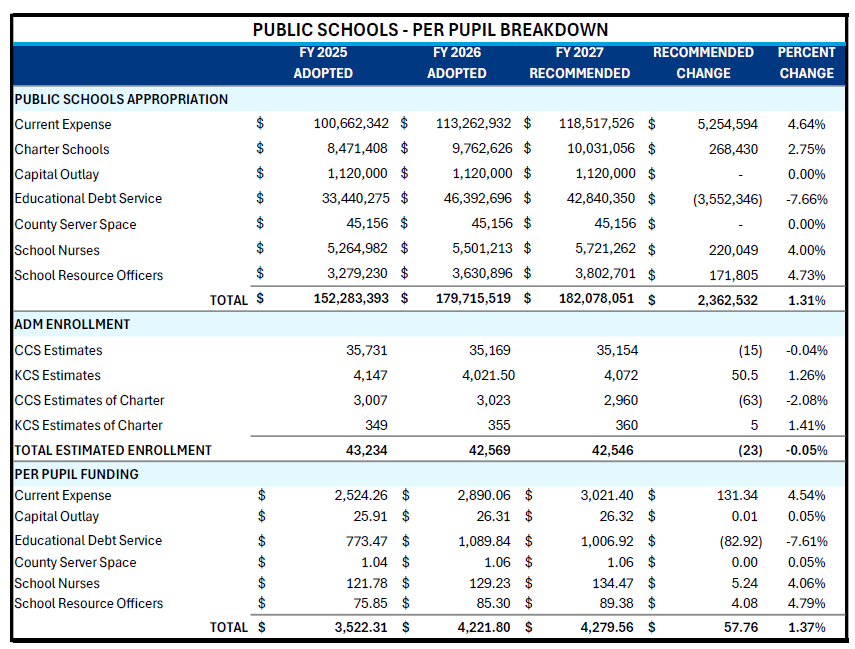Select the -0.05% enrollment percent change
This screenshot has height=649, width=855.
[807, 450]
